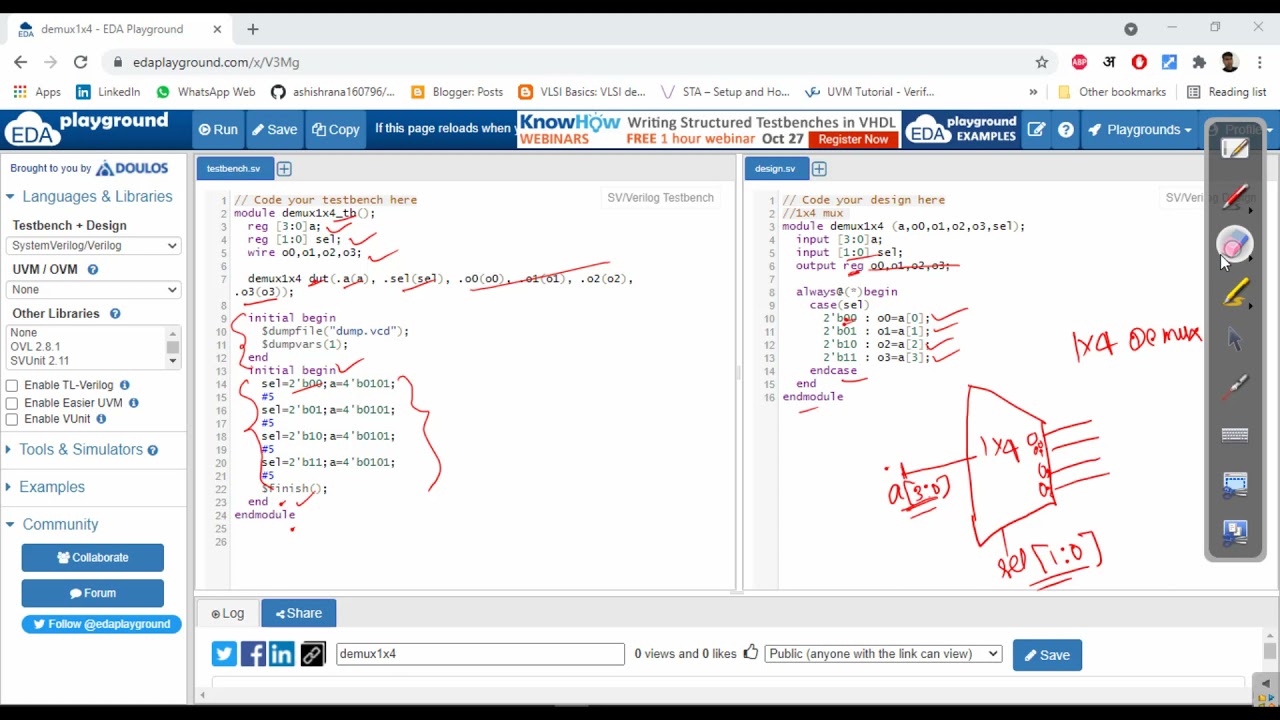Open the WhatsApp Web bookmark
The image size is (1280, 720).
pos(206,92)
